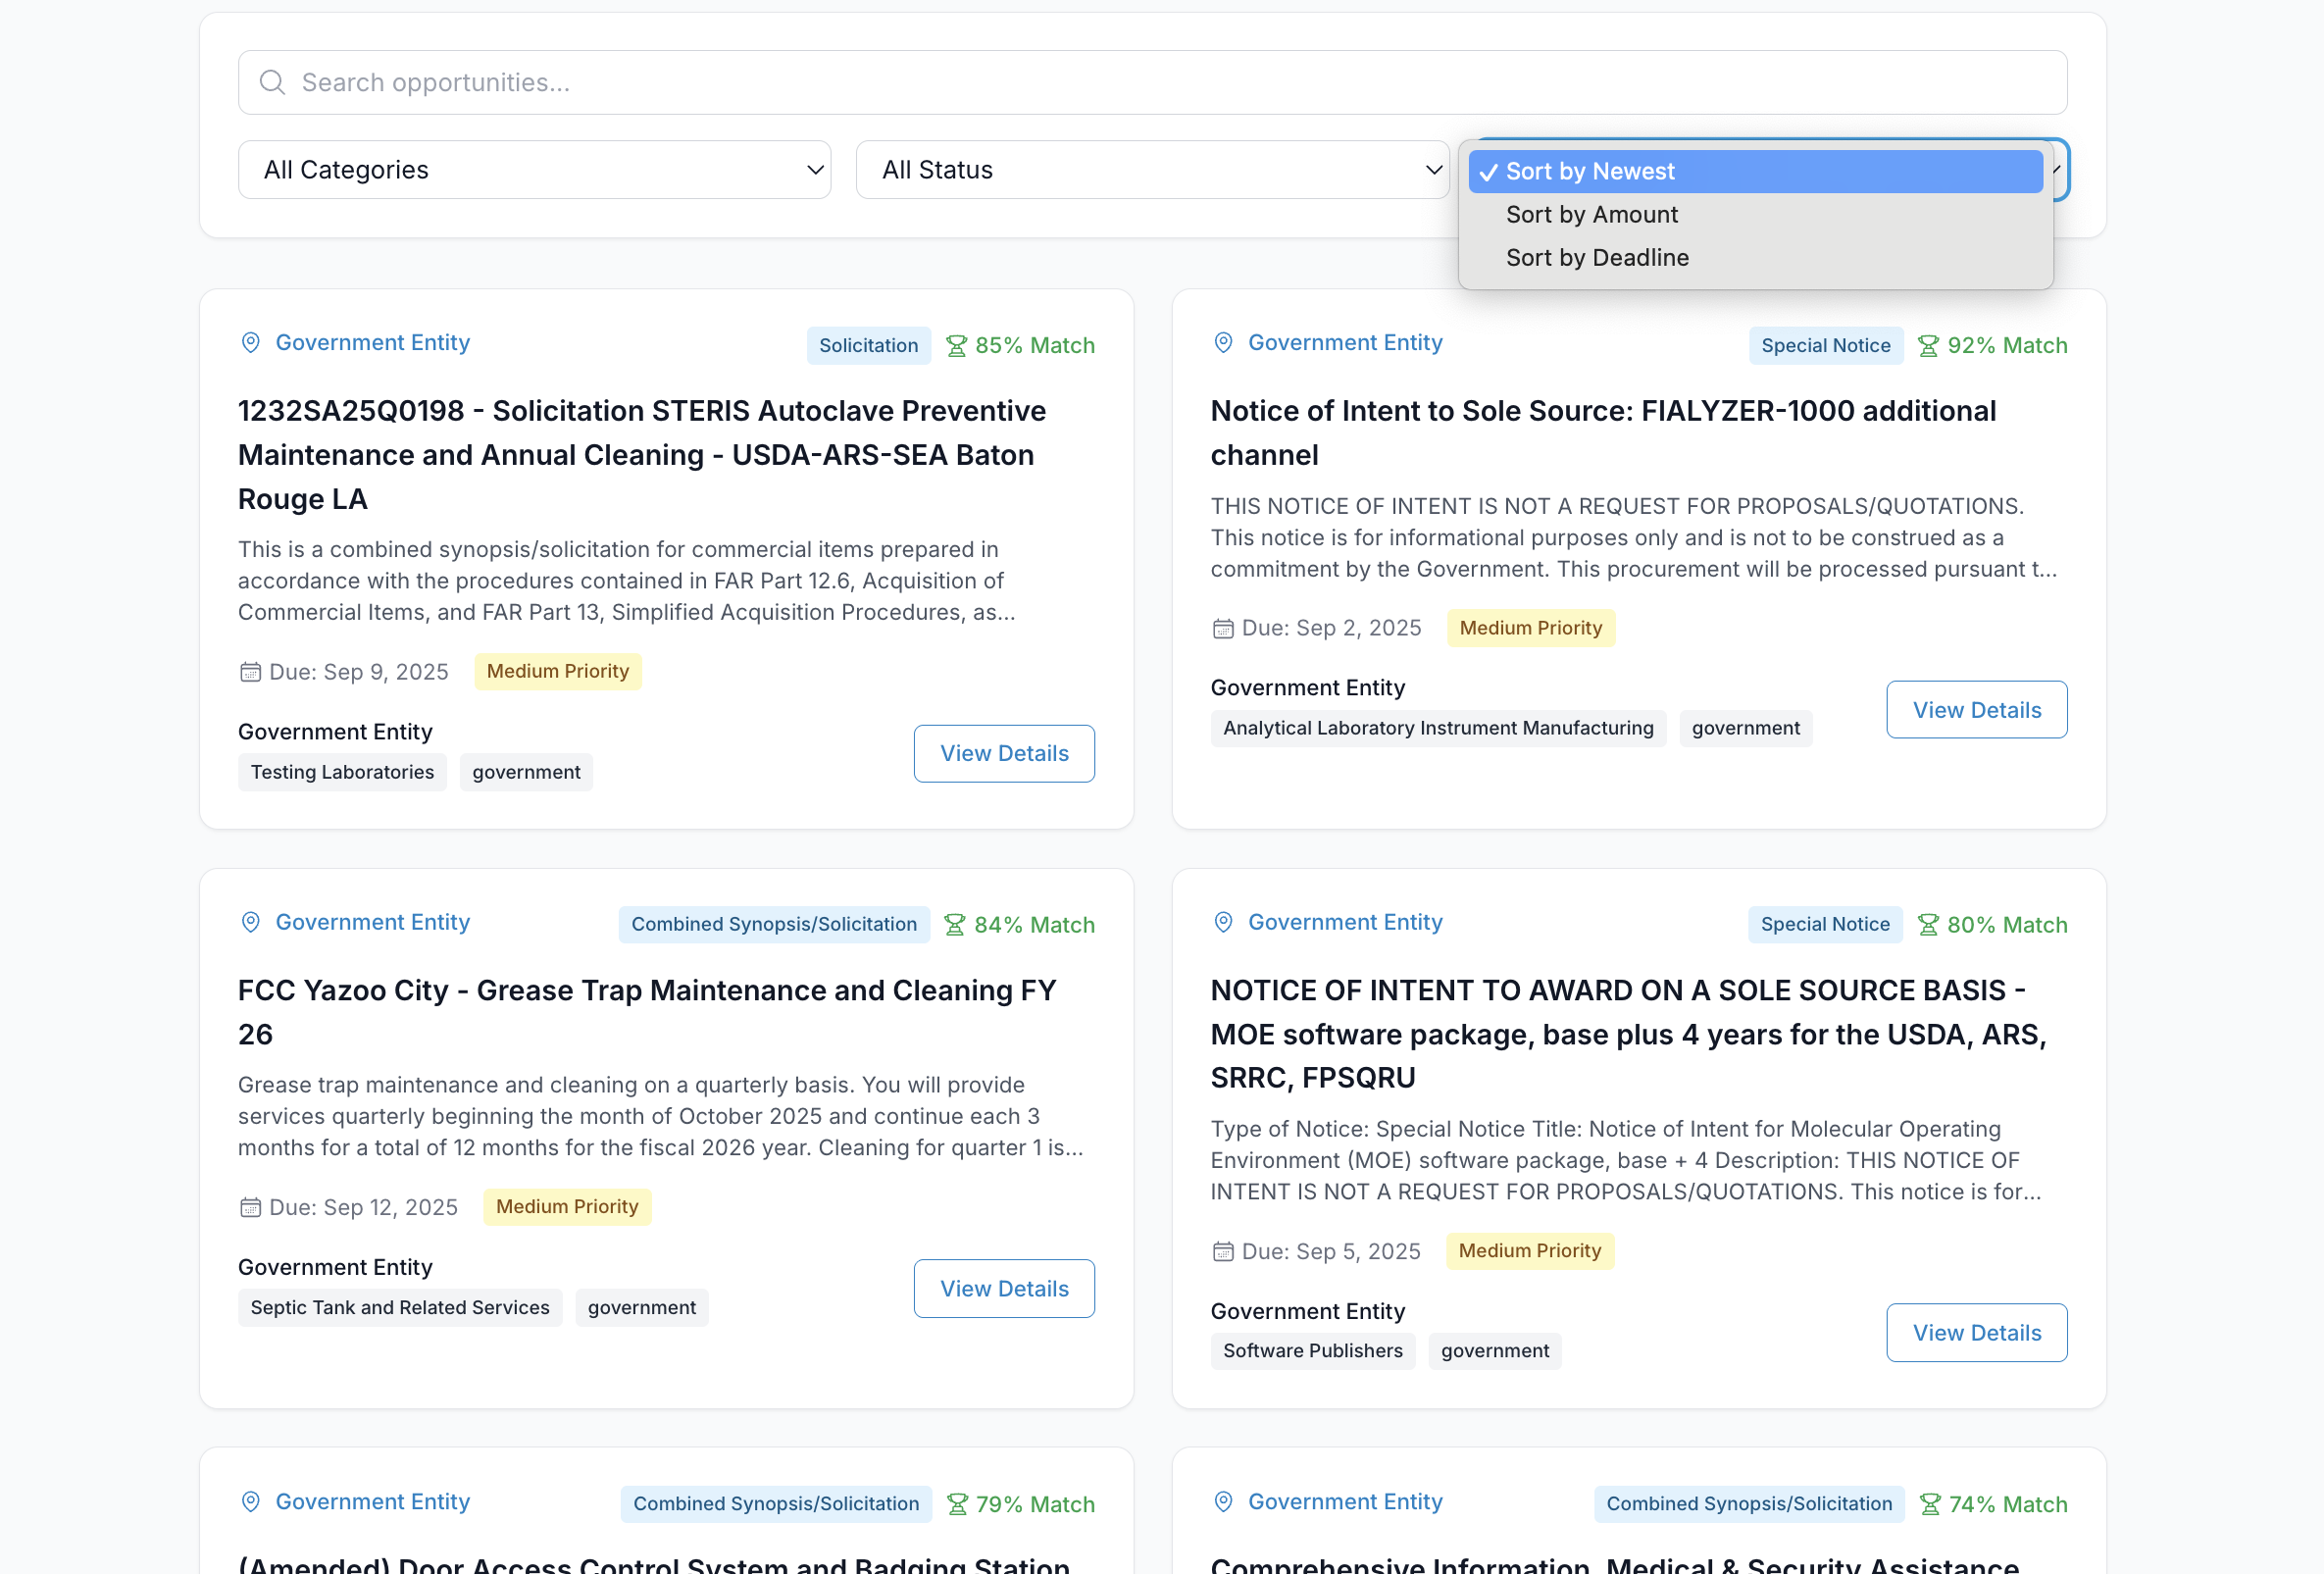This screenshot has width=2324, height=1574.
Task: Click the location pin on STERIS Autoclave card
Action: pos(250,342)
